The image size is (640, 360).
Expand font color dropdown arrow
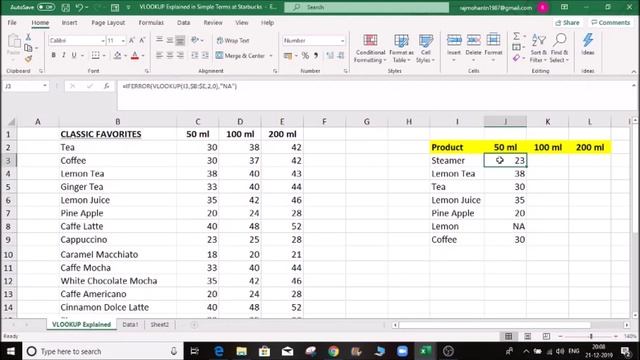coord(143,56)
